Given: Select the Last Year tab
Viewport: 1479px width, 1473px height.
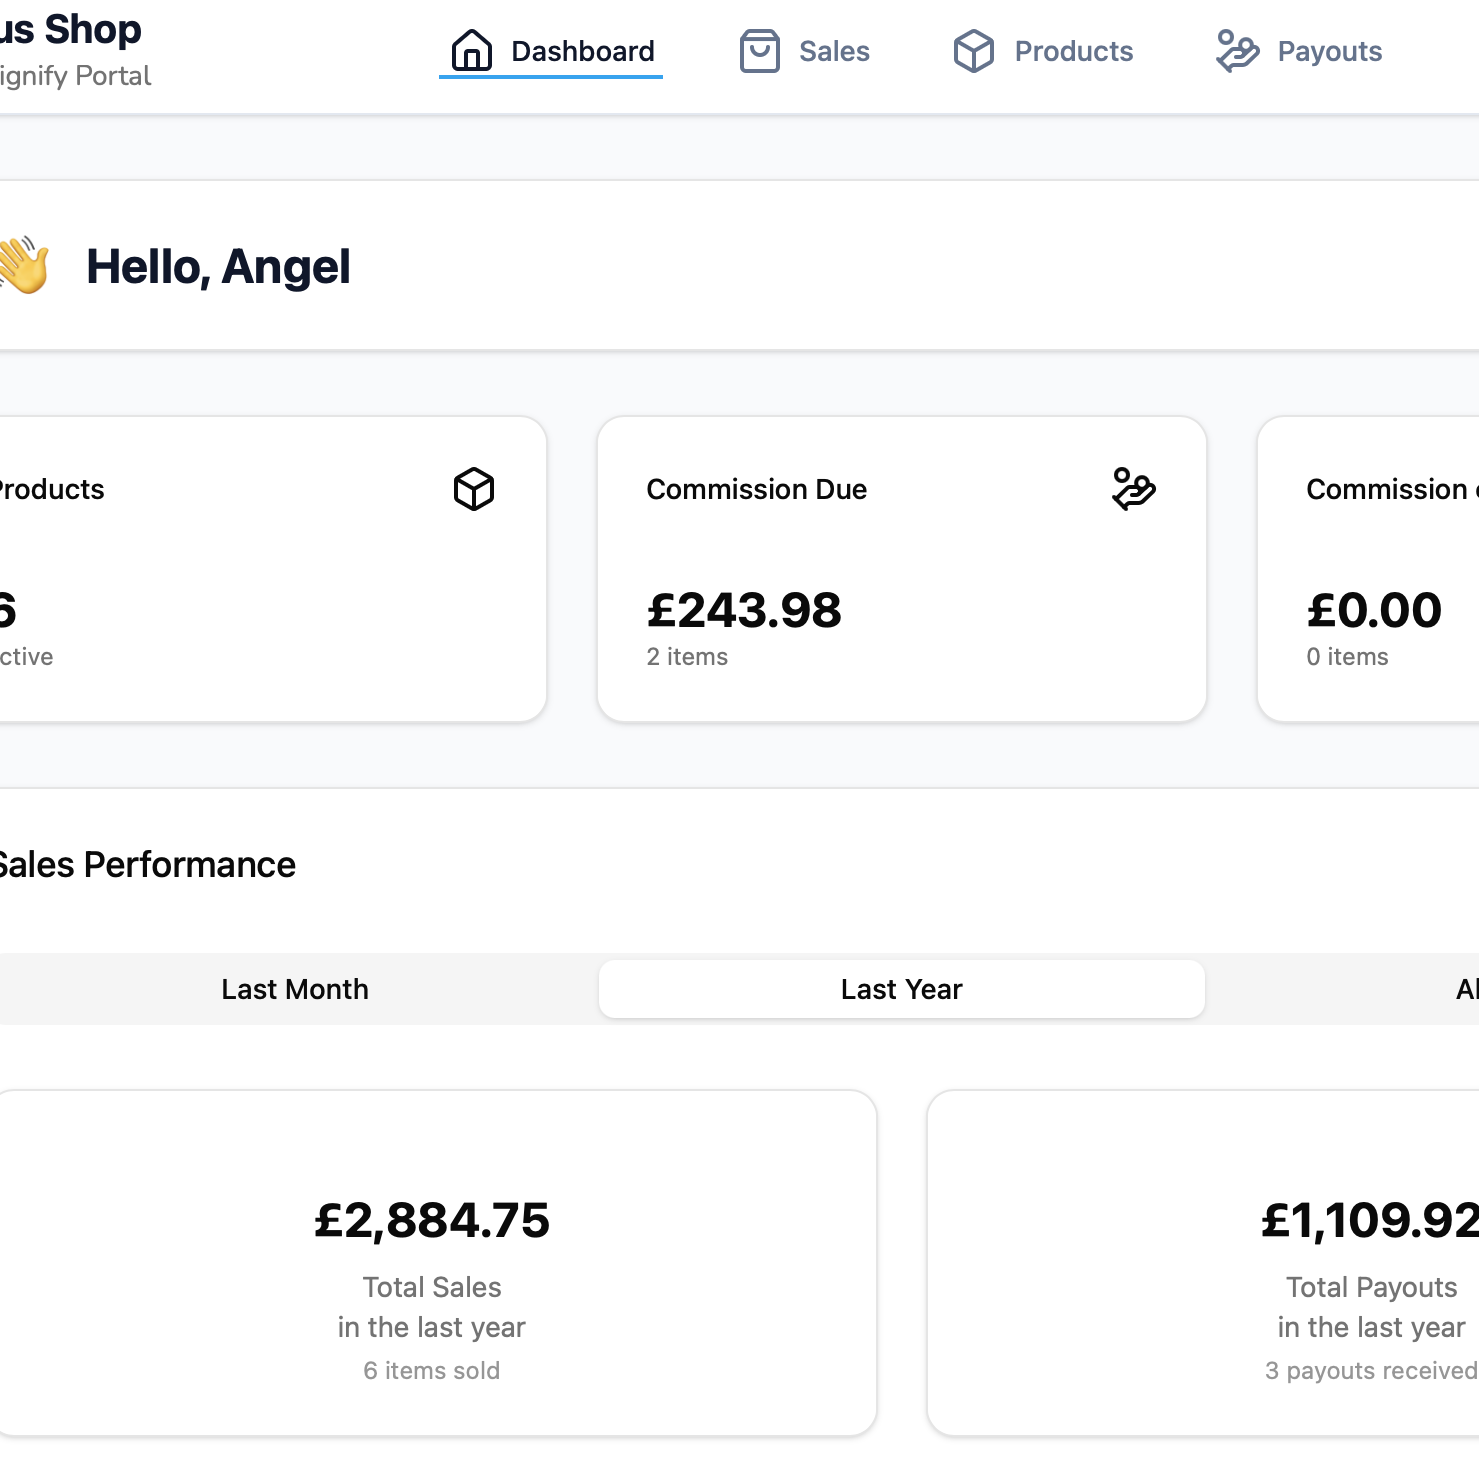Looking at the screenshot, I should [x=901, y=989].
